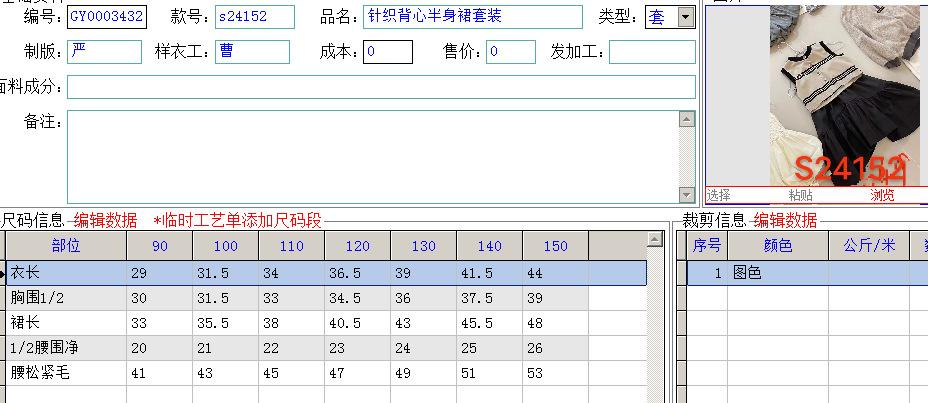The image size is (928, 403).
Task: Focus the 售价 price field
Action: click(510, 51)
